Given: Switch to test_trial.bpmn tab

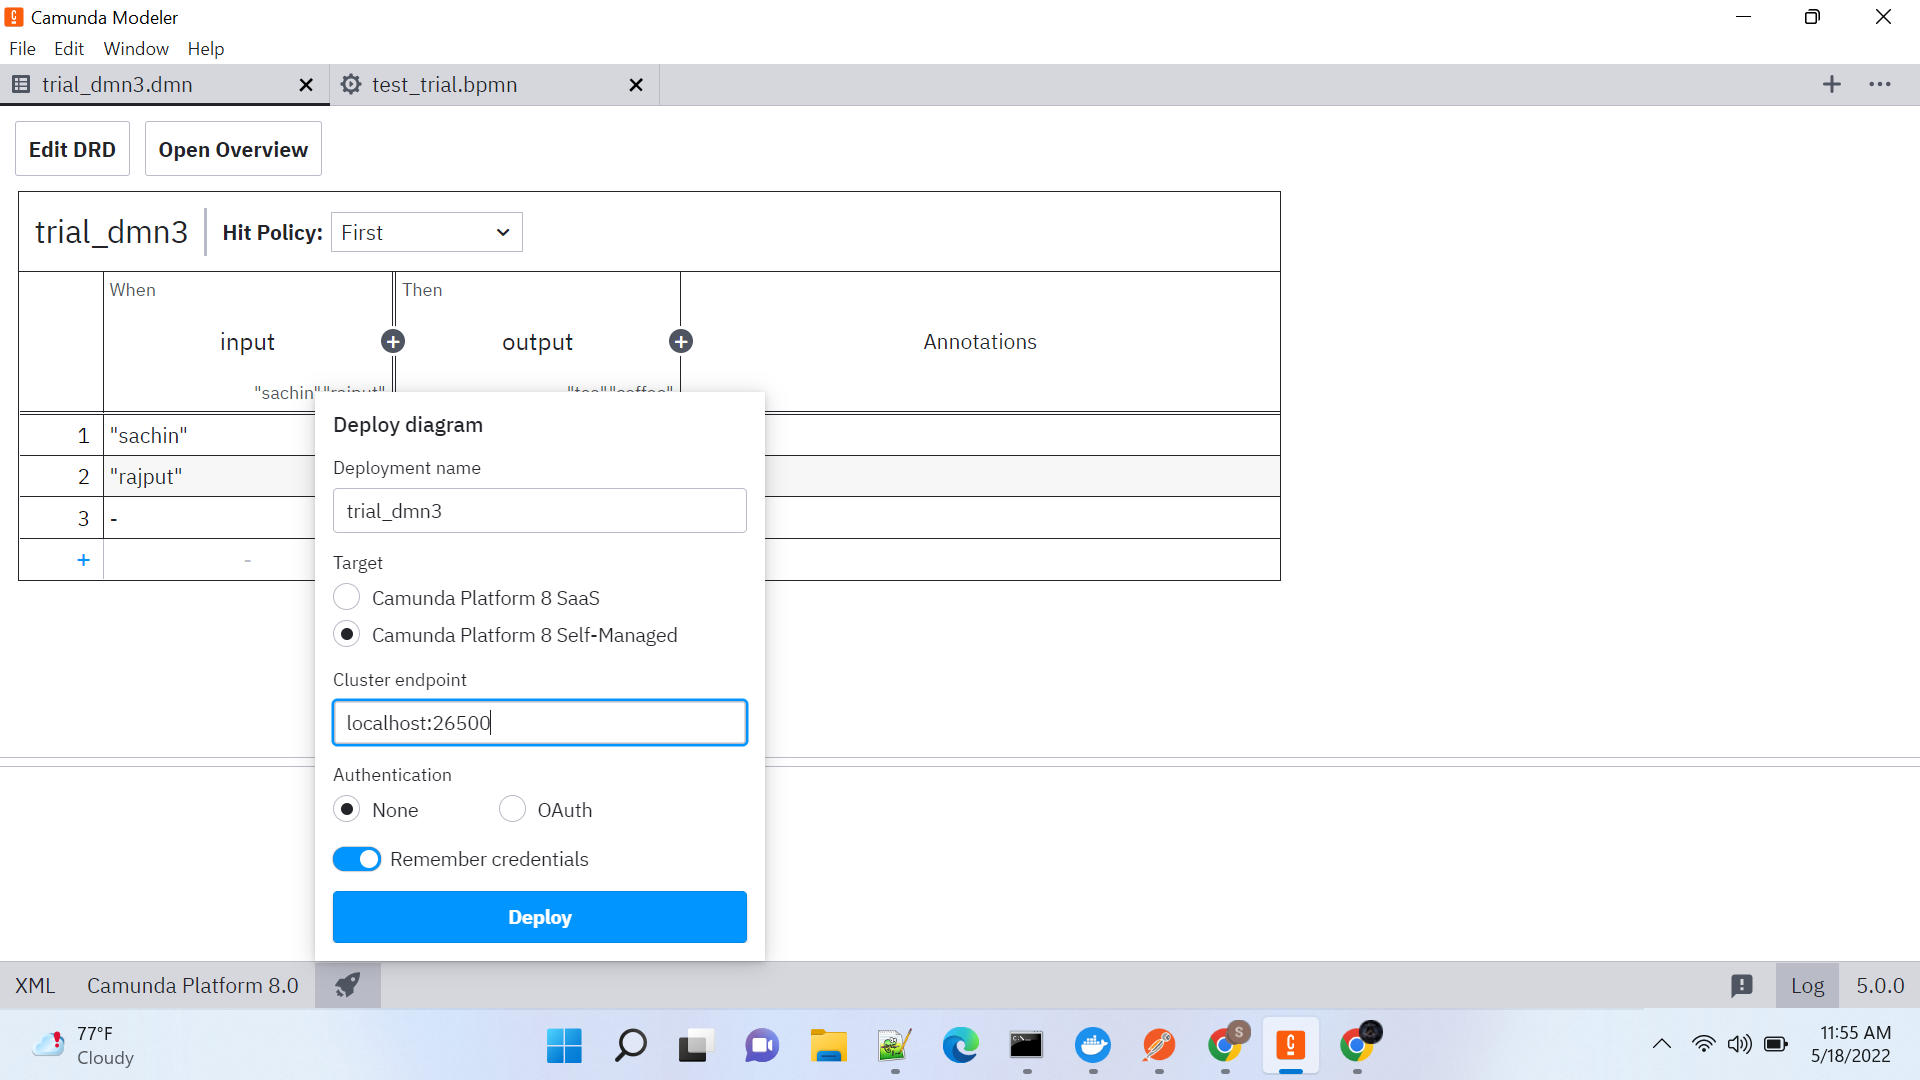Looking at the screenshot, I should point(445,85).
